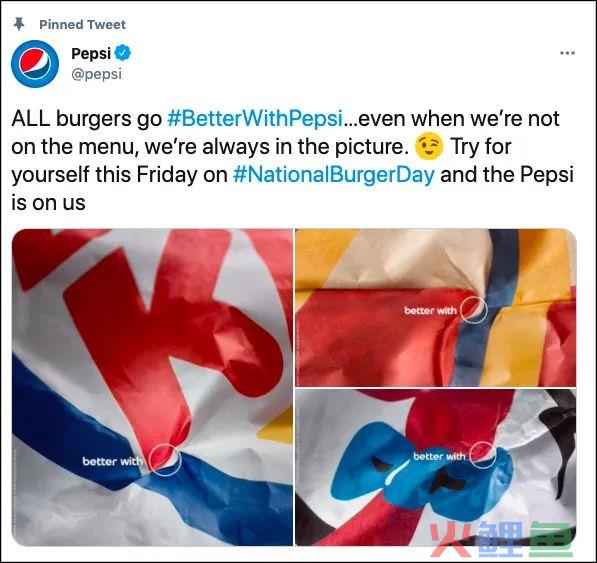
Task: Click the winking face emoji in tweet
Action: tap(429, 147)
